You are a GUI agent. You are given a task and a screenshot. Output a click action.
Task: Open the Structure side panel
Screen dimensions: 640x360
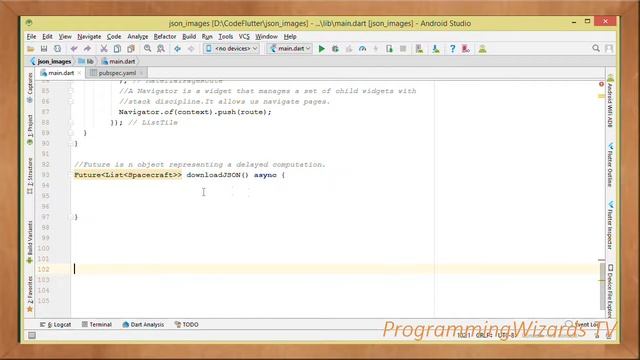click(x=30, y=176)
